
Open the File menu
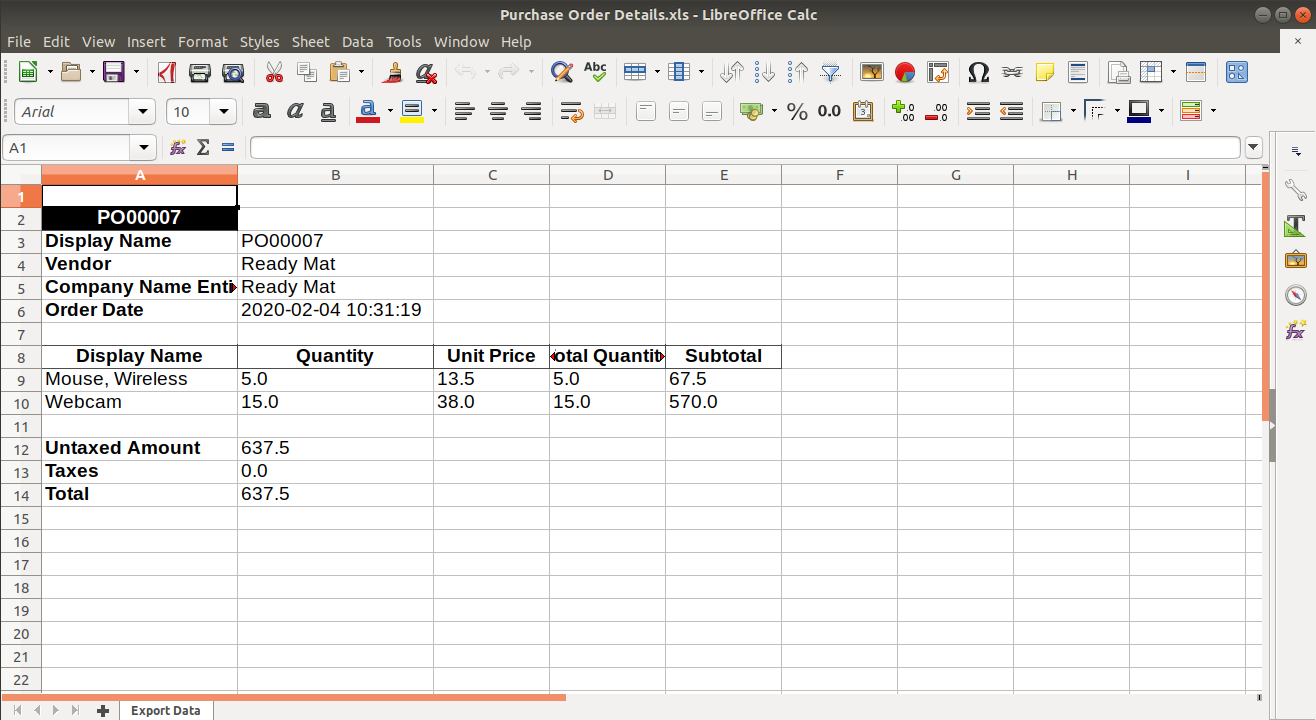(19, 42)
